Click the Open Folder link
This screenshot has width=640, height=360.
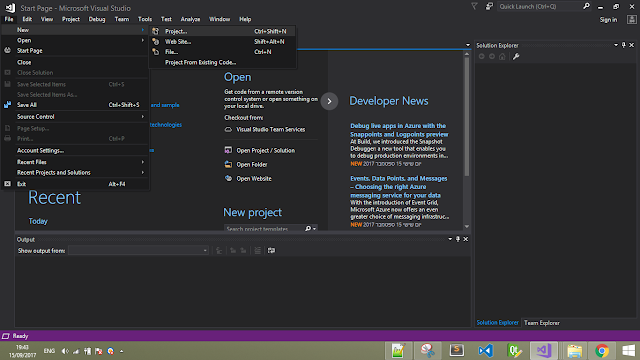click(252, 164)
